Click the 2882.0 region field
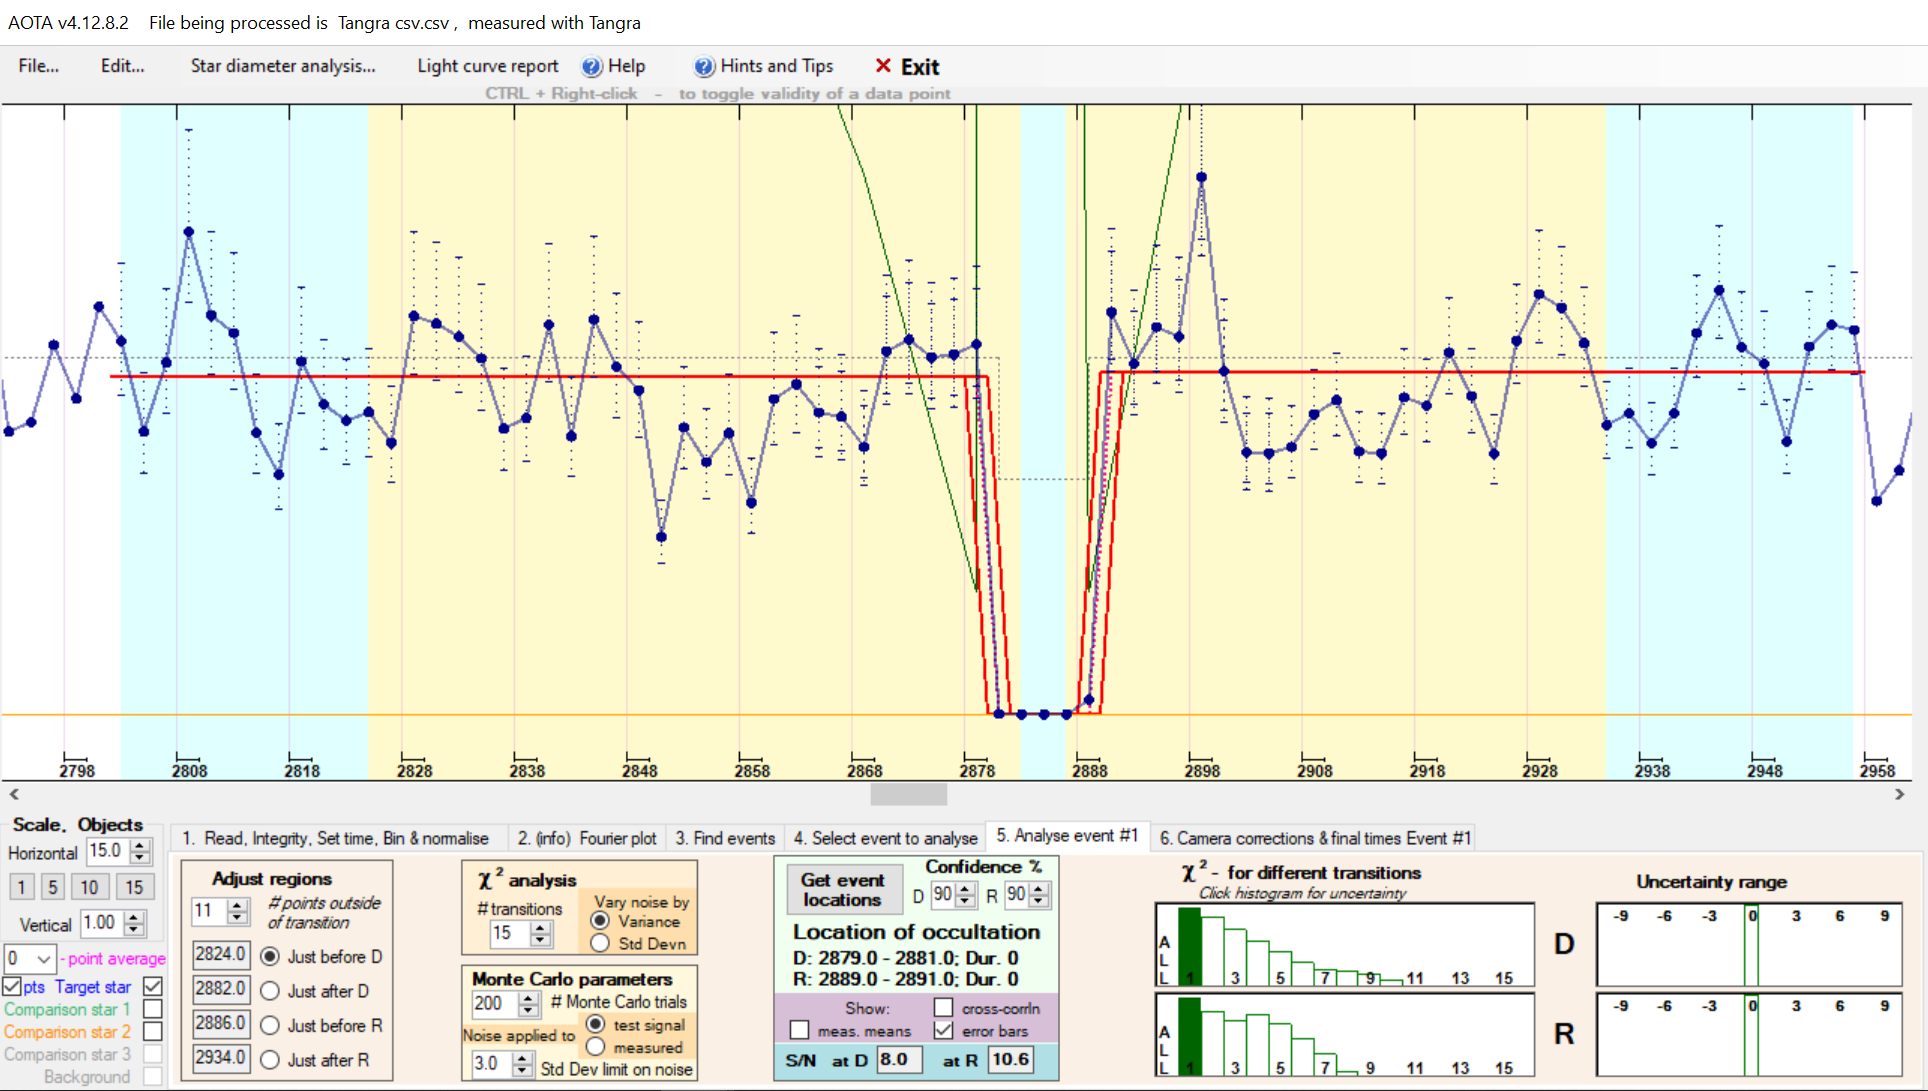The height and width of the screenshot is (1091, 1928). 221,989
